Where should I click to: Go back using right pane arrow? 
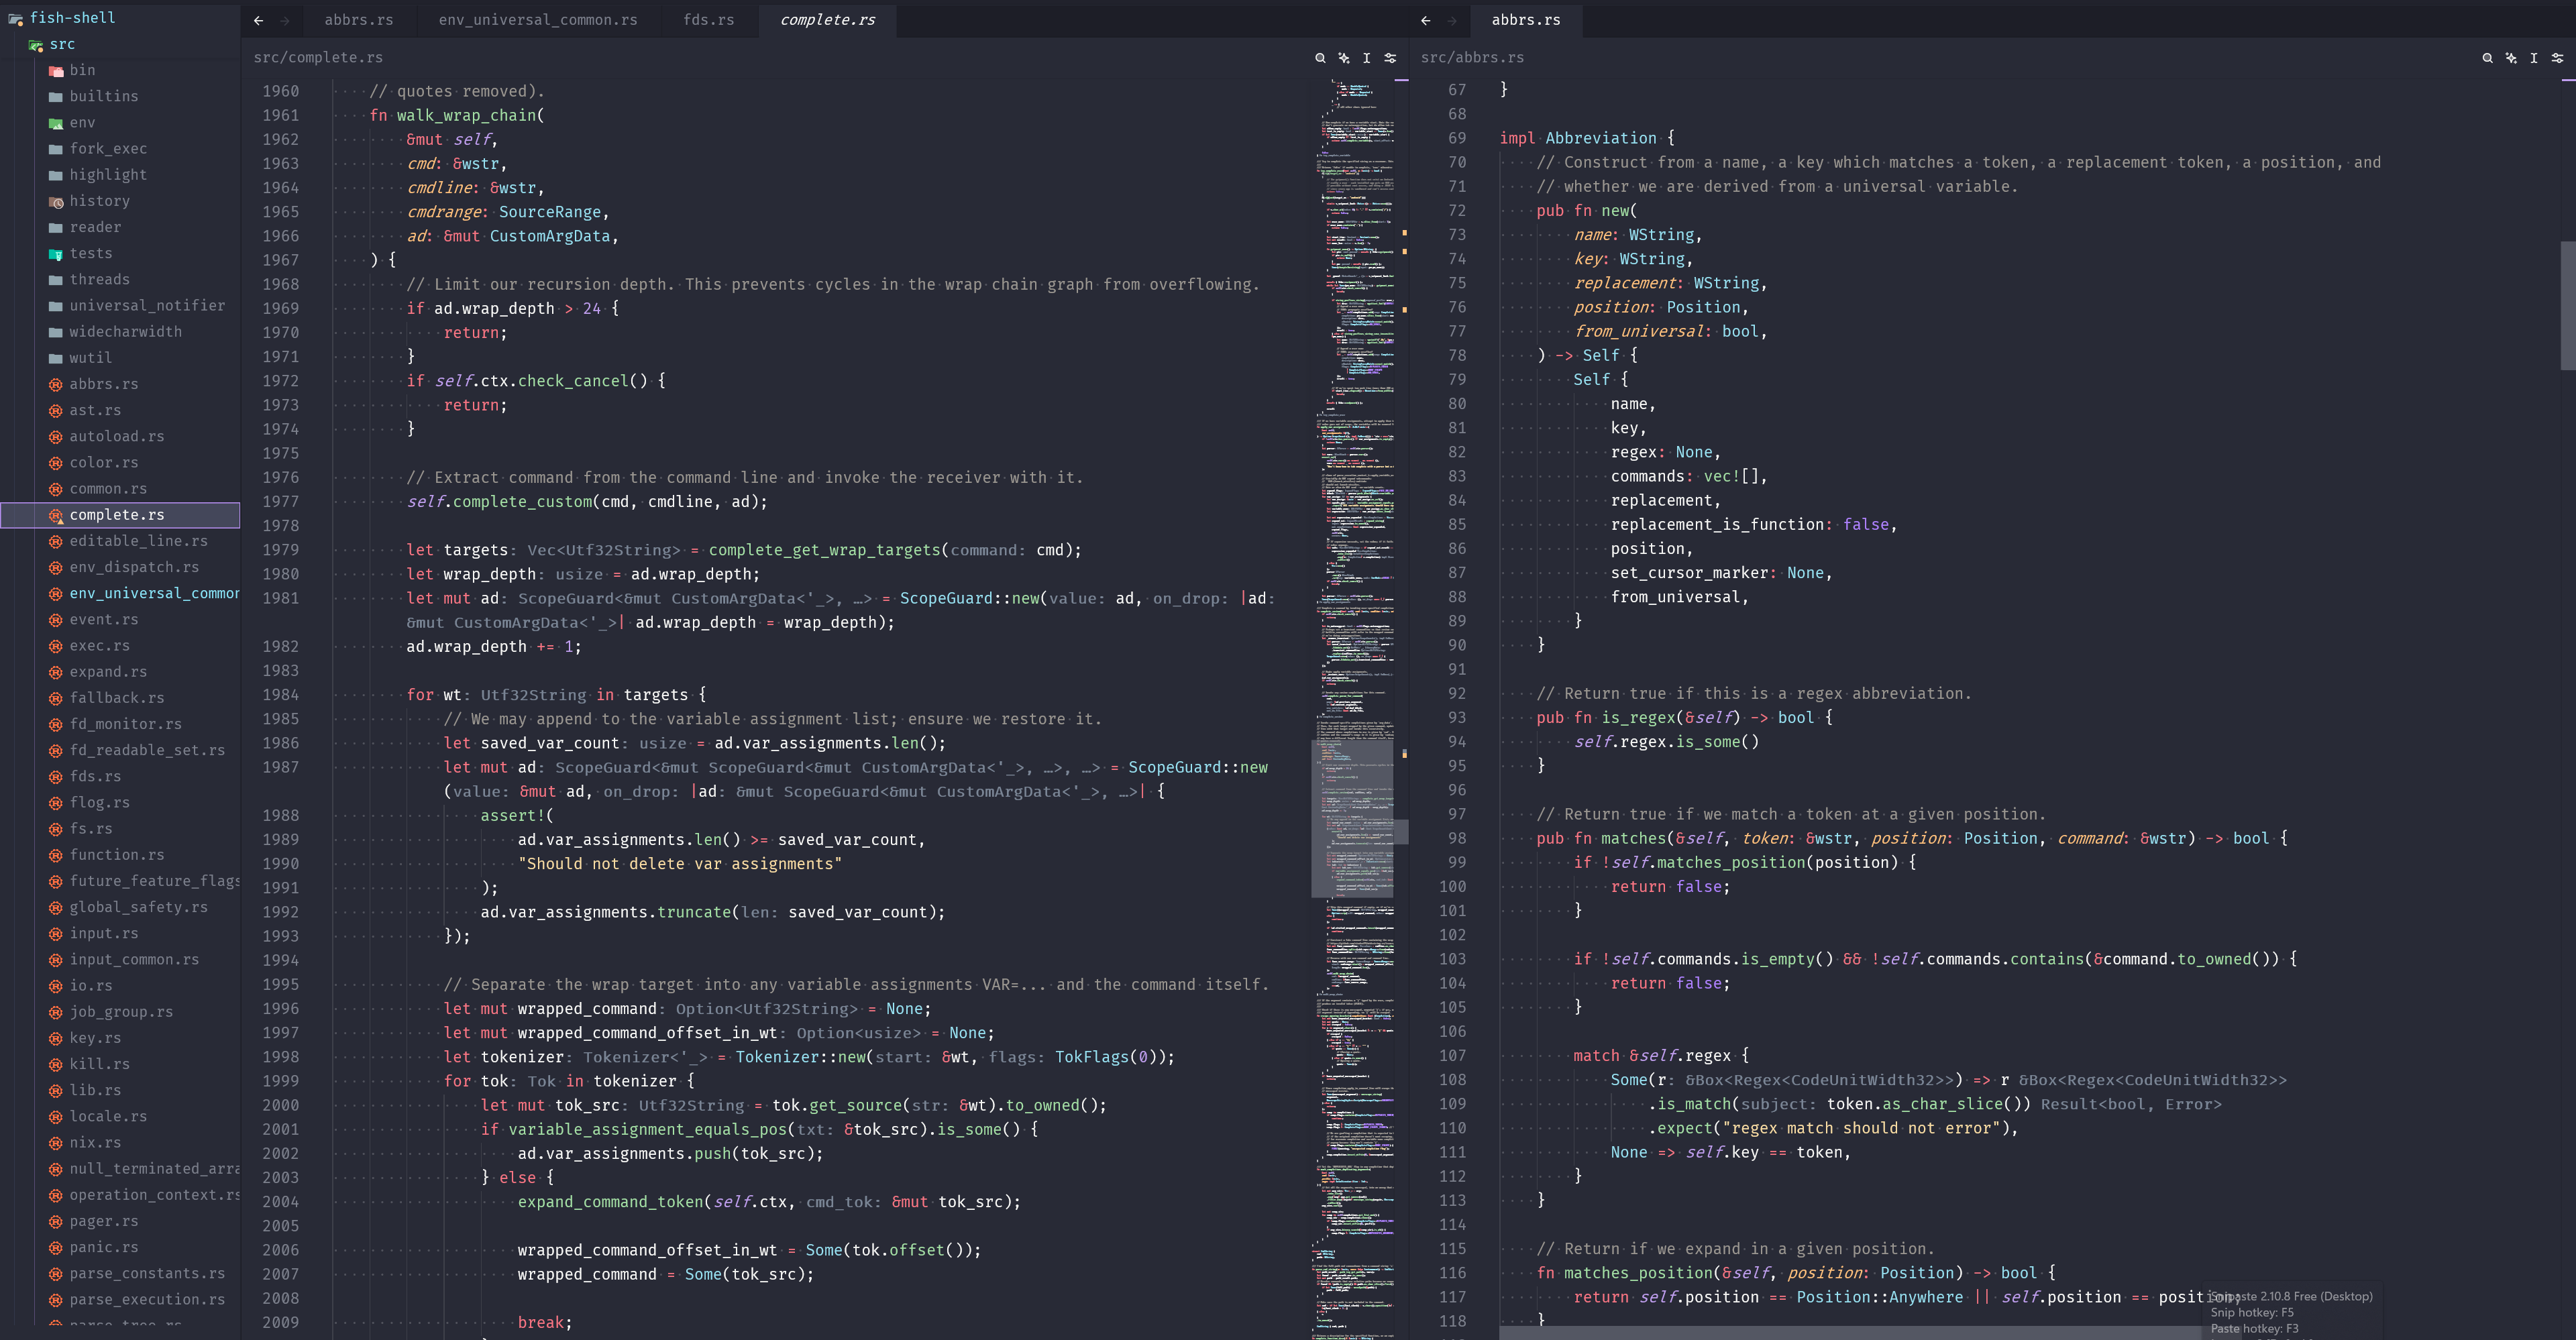[1426, 20]
